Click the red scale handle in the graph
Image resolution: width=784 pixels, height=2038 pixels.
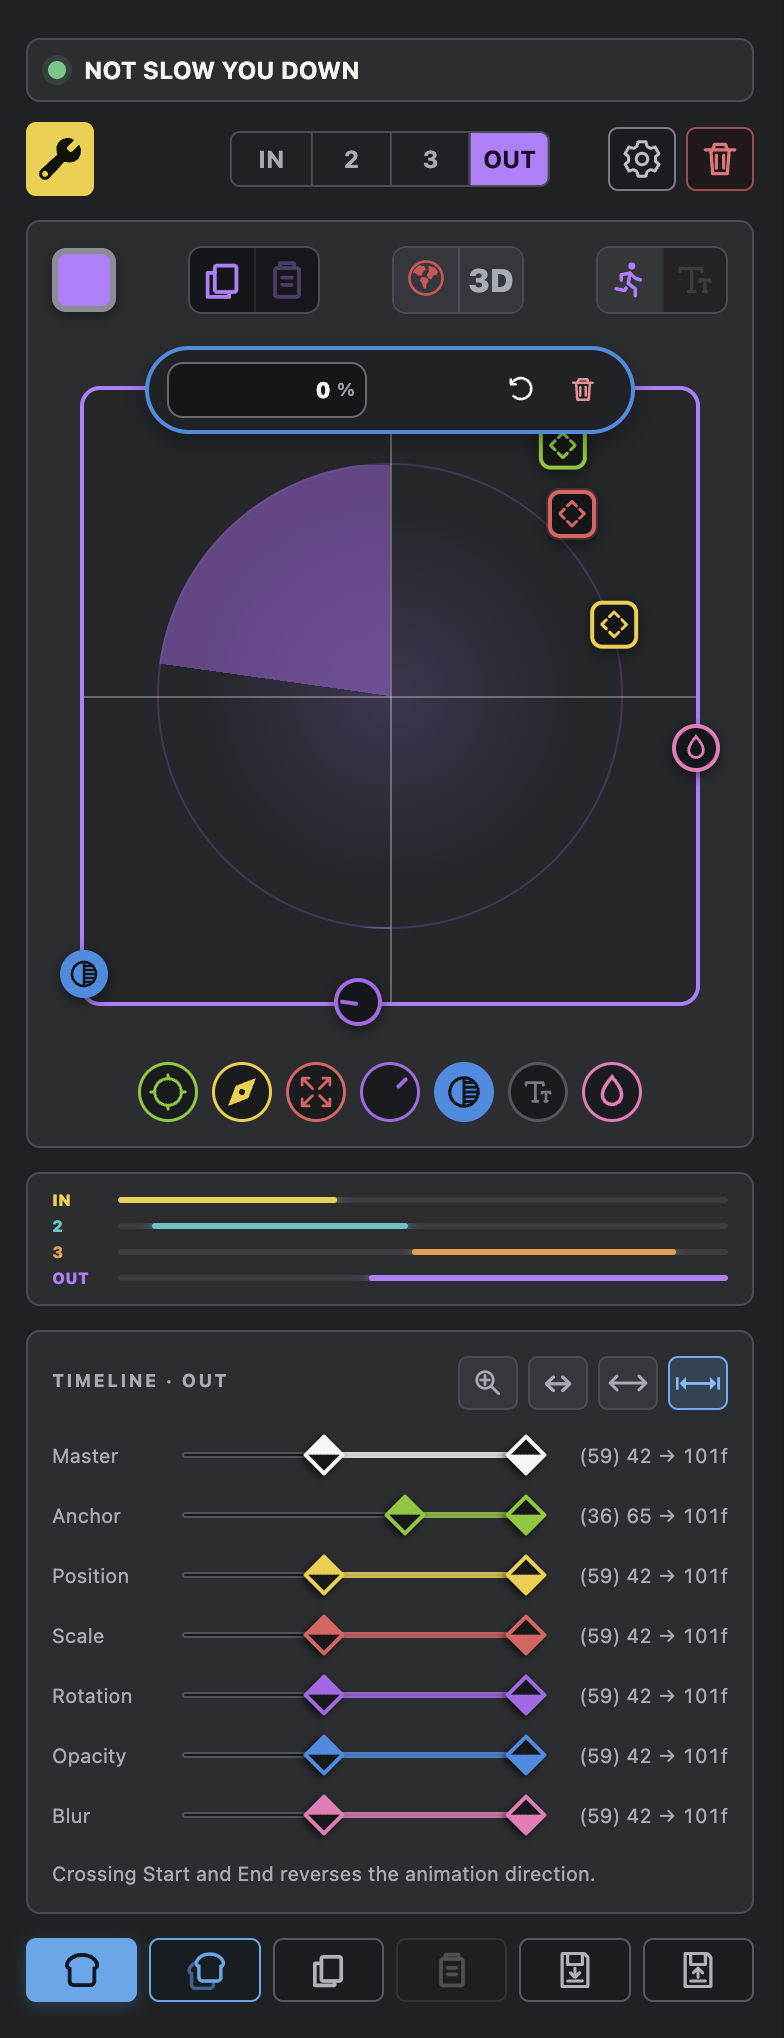point(572,514)
